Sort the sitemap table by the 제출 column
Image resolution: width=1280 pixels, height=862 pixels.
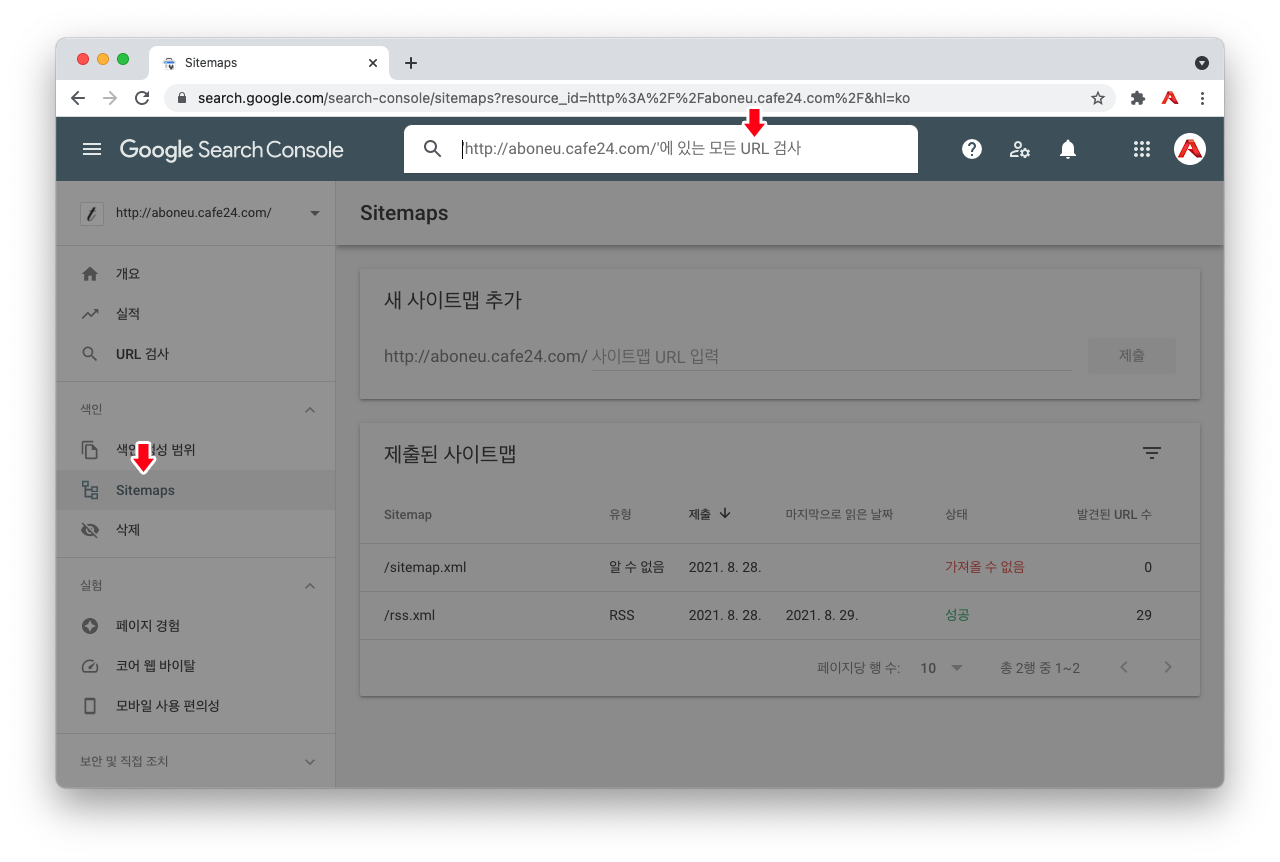[x=710, y=514]
